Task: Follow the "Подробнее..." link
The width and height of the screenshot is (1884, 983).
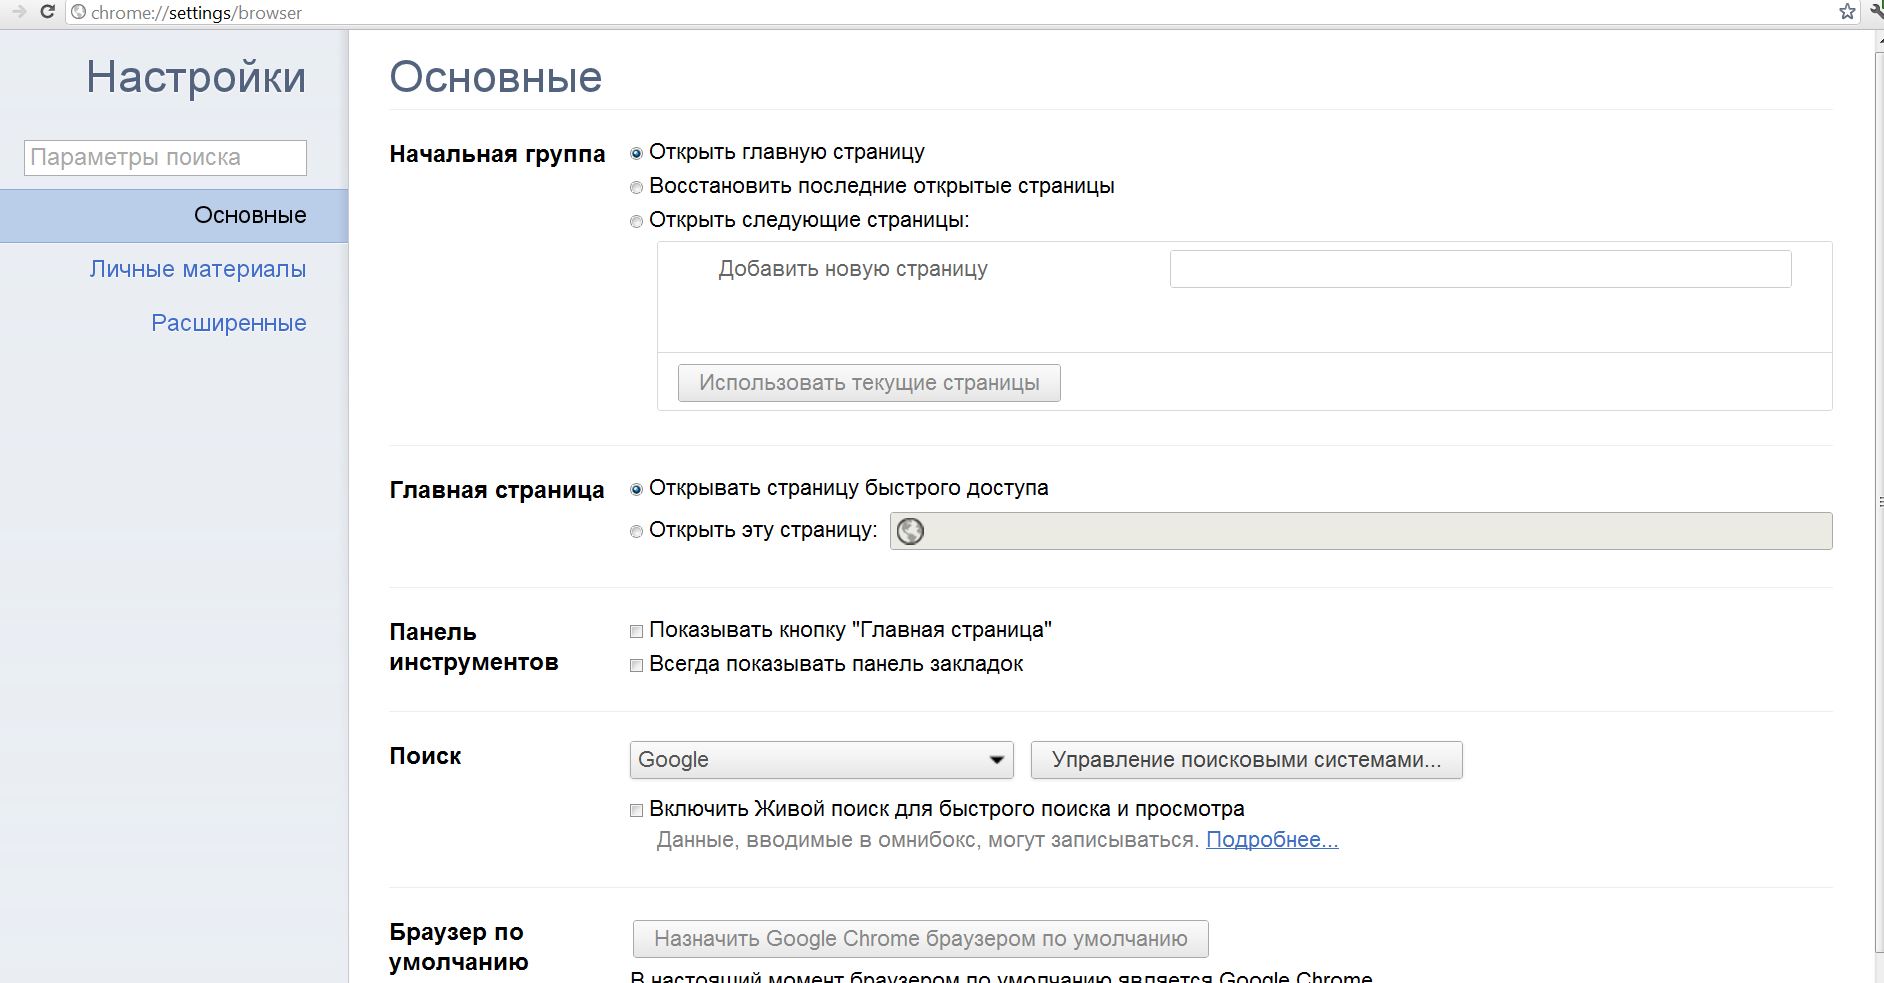Action: [1272, 840]
